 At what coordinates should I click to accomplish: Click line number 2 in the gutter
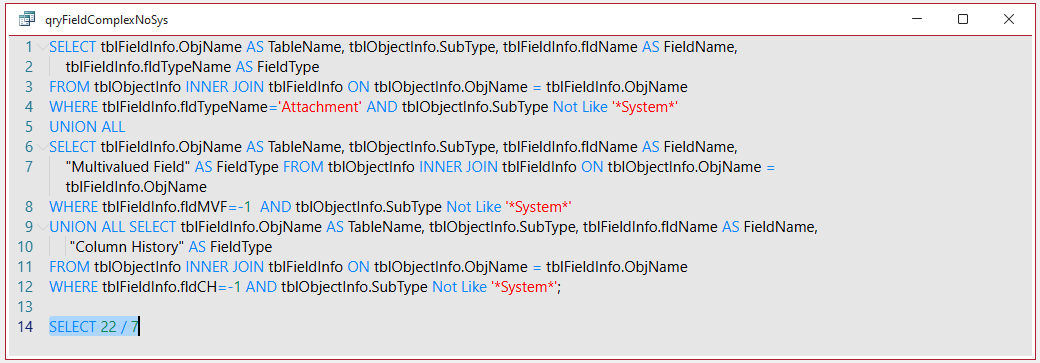point(29,67)
